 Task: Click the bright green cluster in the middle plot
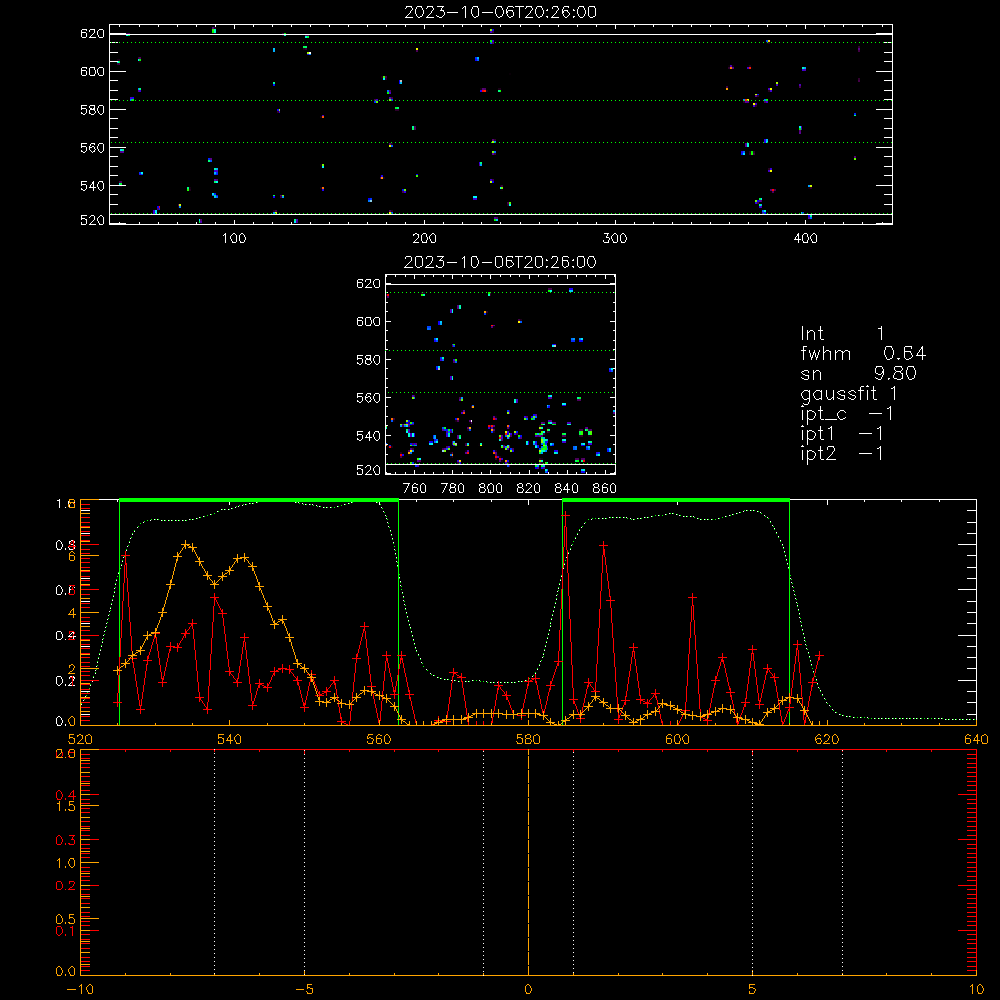point(543,443)
